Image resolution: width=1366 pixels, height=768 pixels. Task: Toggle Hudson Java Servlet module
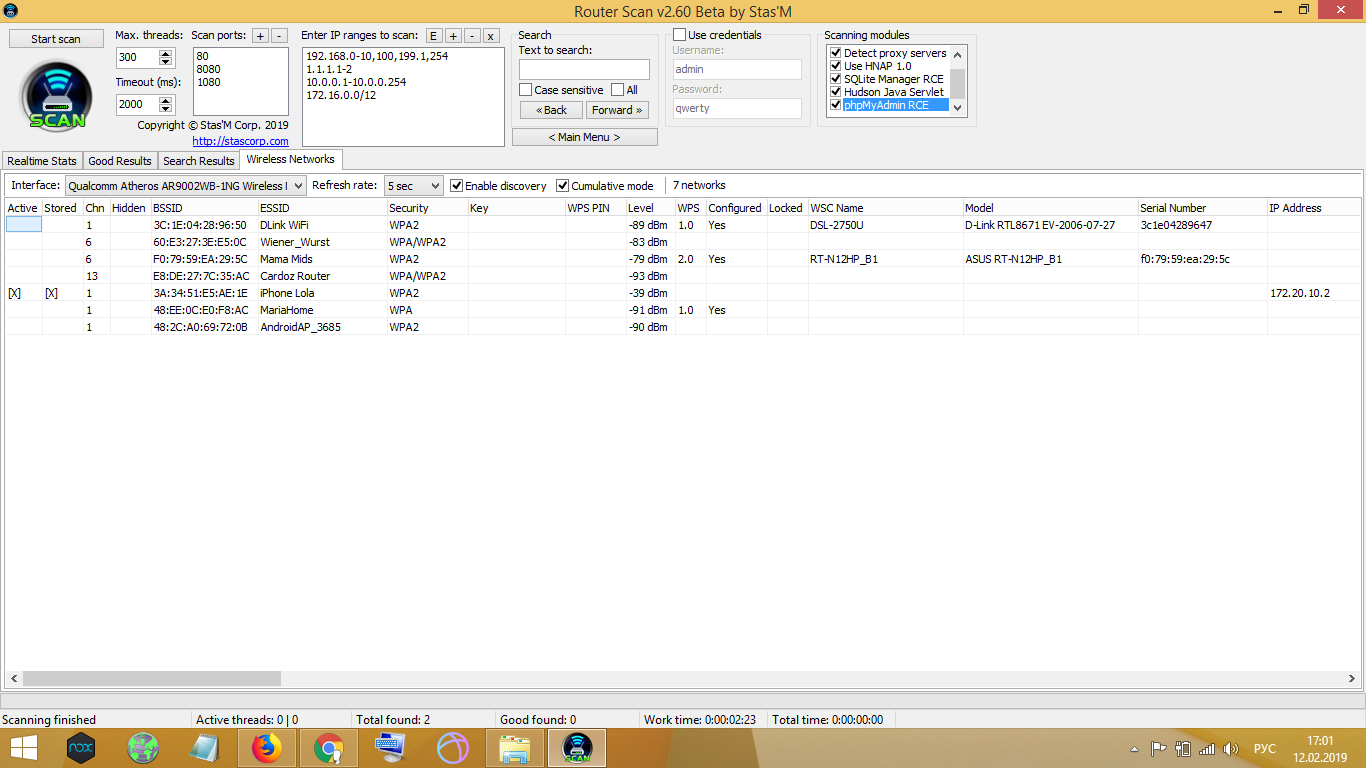point(836,92)
